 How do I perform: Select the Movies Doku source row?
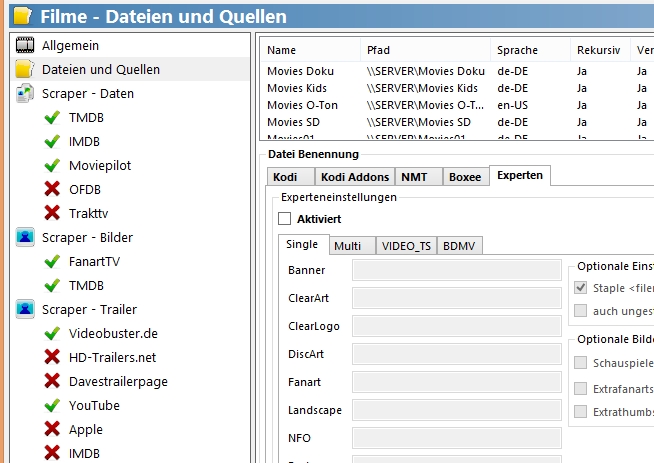click(457, 71)
